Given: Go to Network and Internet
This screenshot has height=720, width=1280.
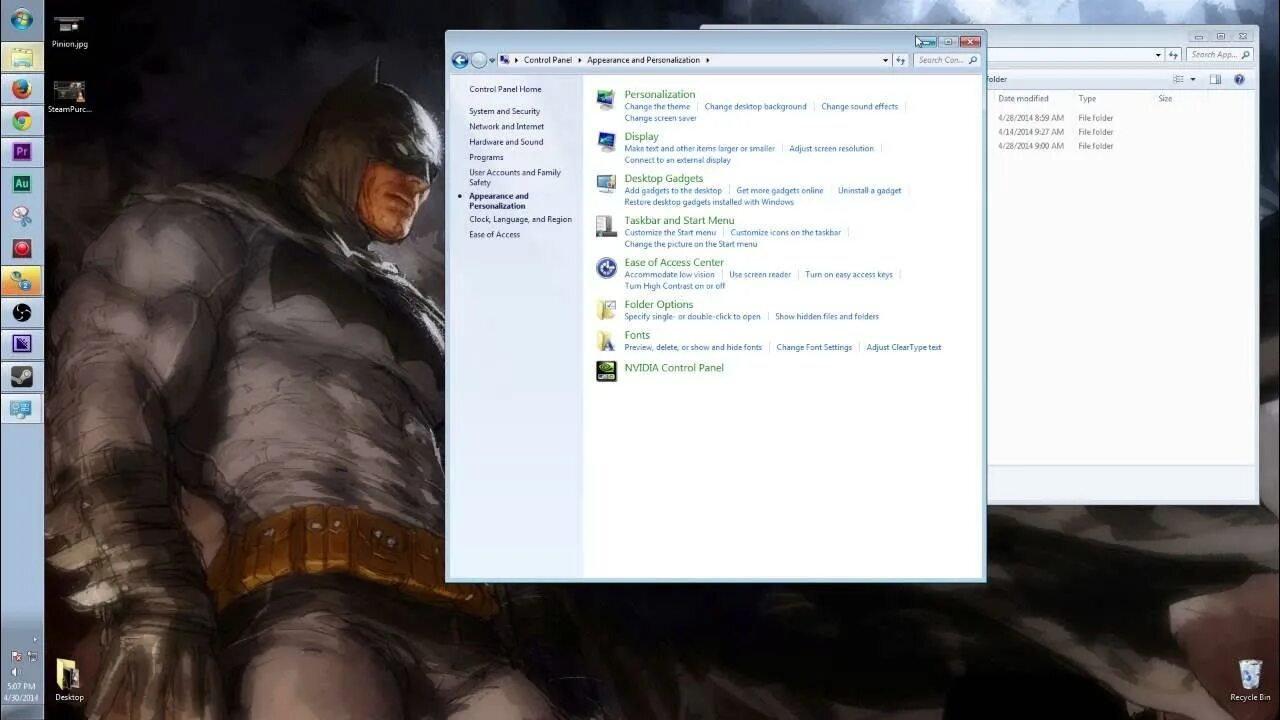Looking at the screenshot, I should point(506,127).
